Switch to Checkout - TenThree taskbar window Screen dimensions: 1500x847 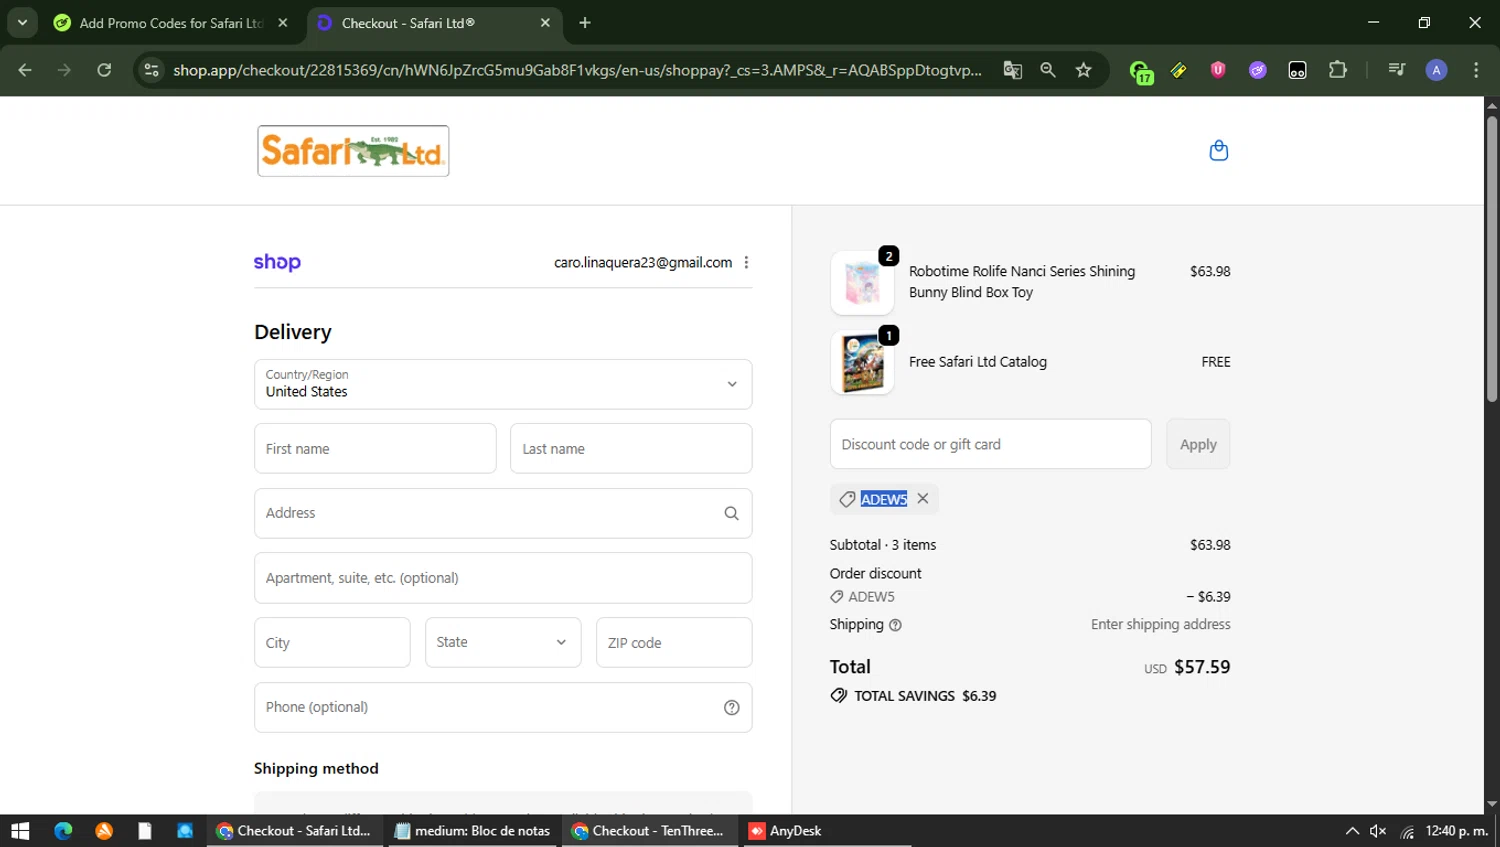coord(648,831)
